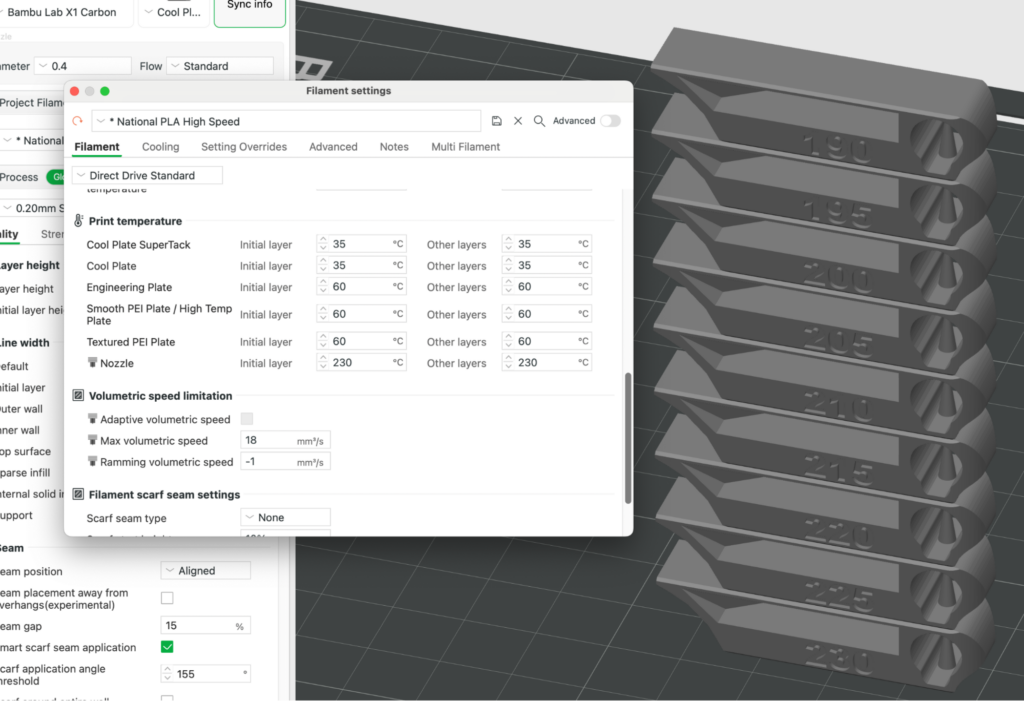Open the Multi Filament tab
The image size is (1024, 701).
tap(466, 147)
